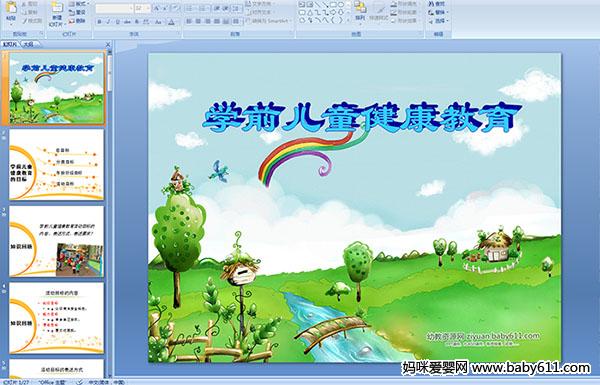The height and width of the screenshot is (385, 600).
Task: Click the Office theme name in status bar
Action: point(53,382)
